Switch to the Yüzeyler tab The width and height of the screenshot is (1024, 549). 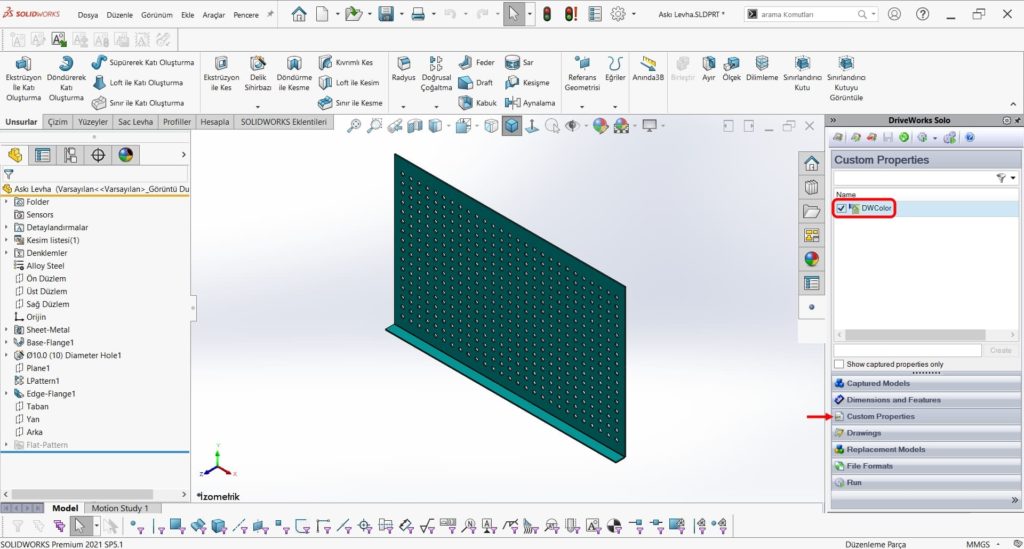point(93,122)
